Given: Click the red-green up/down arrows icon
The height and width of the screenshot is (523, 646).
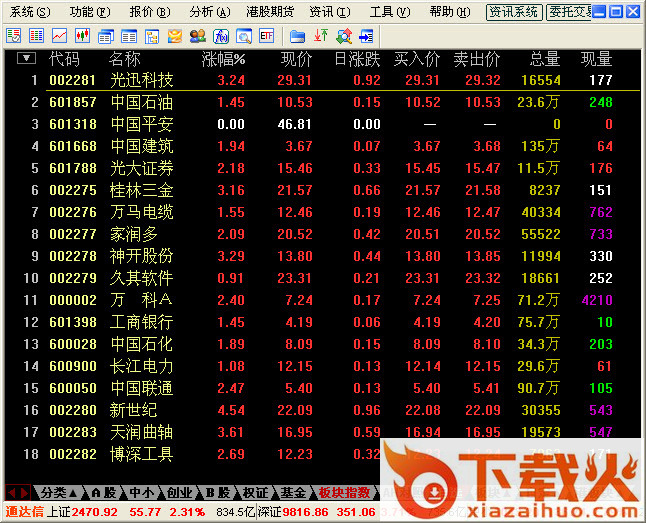Looking at the screenshot, I should coord(320,35).
